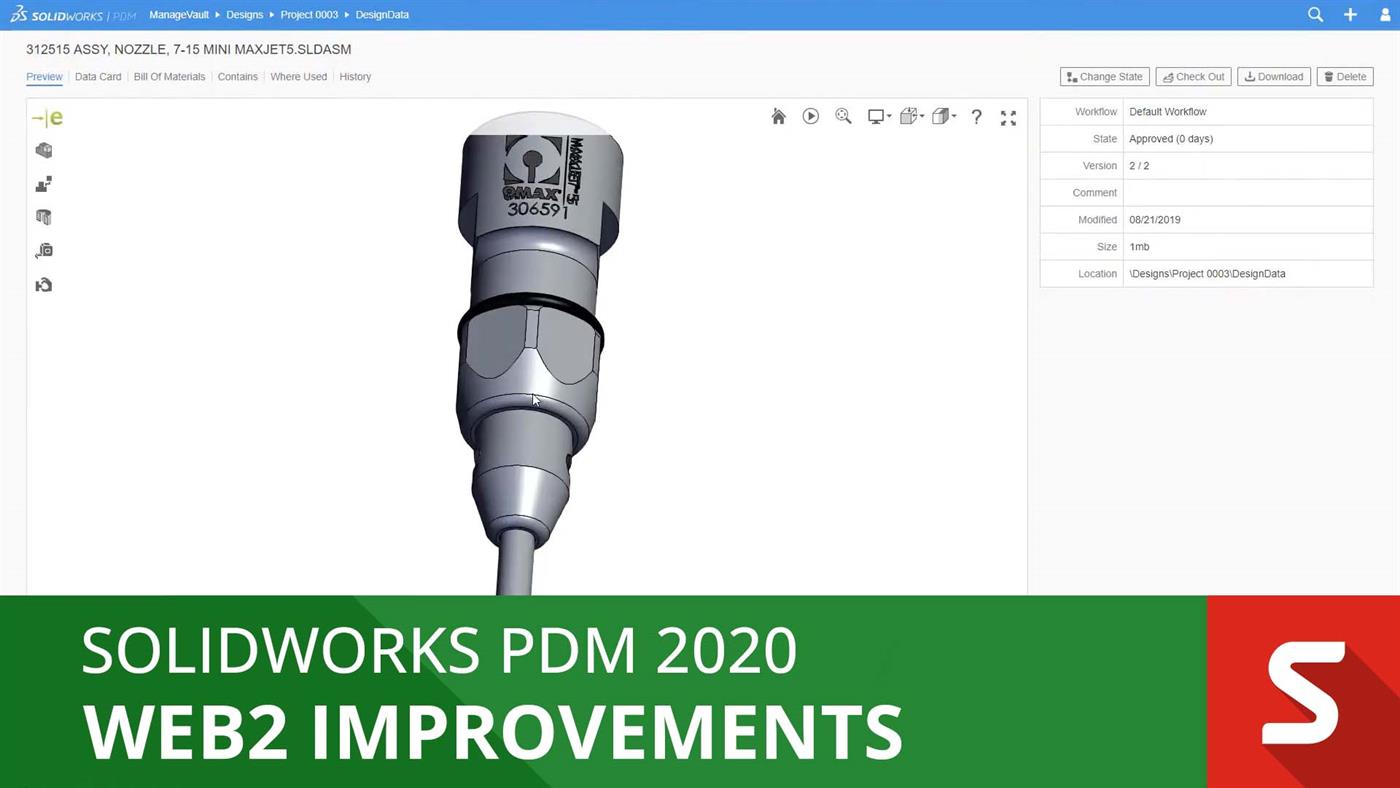
Task: Open the user profile icon top right
Action: (x=1385, y=14)
